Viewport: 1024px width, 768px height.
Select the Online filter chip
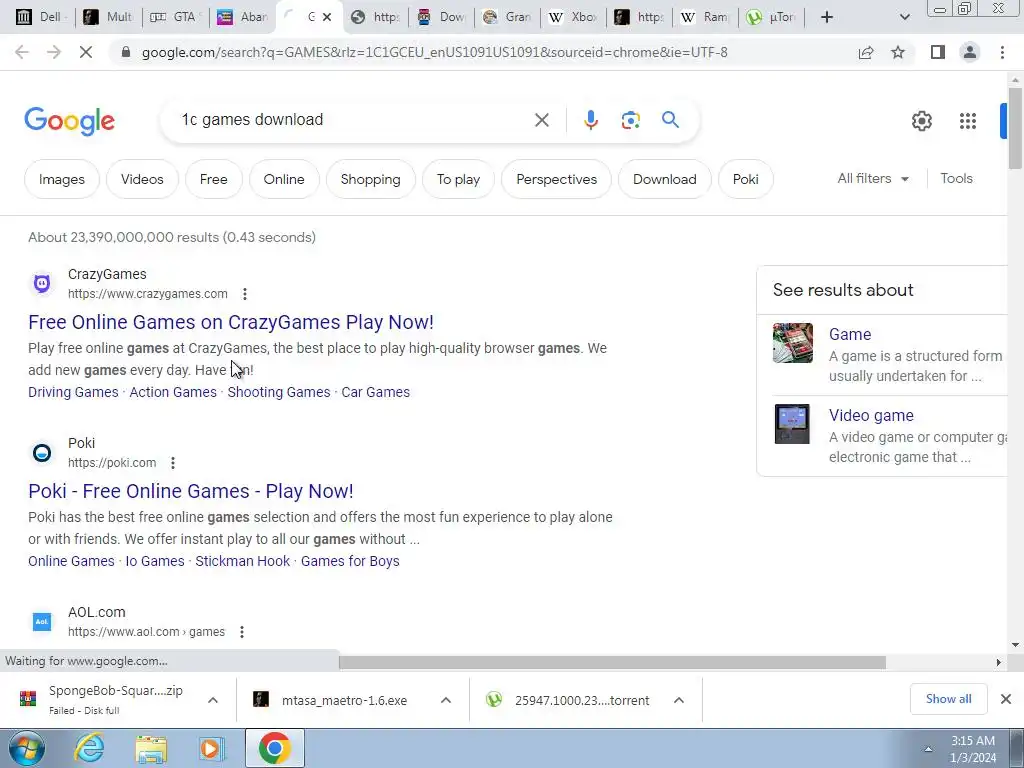point(284,179)
